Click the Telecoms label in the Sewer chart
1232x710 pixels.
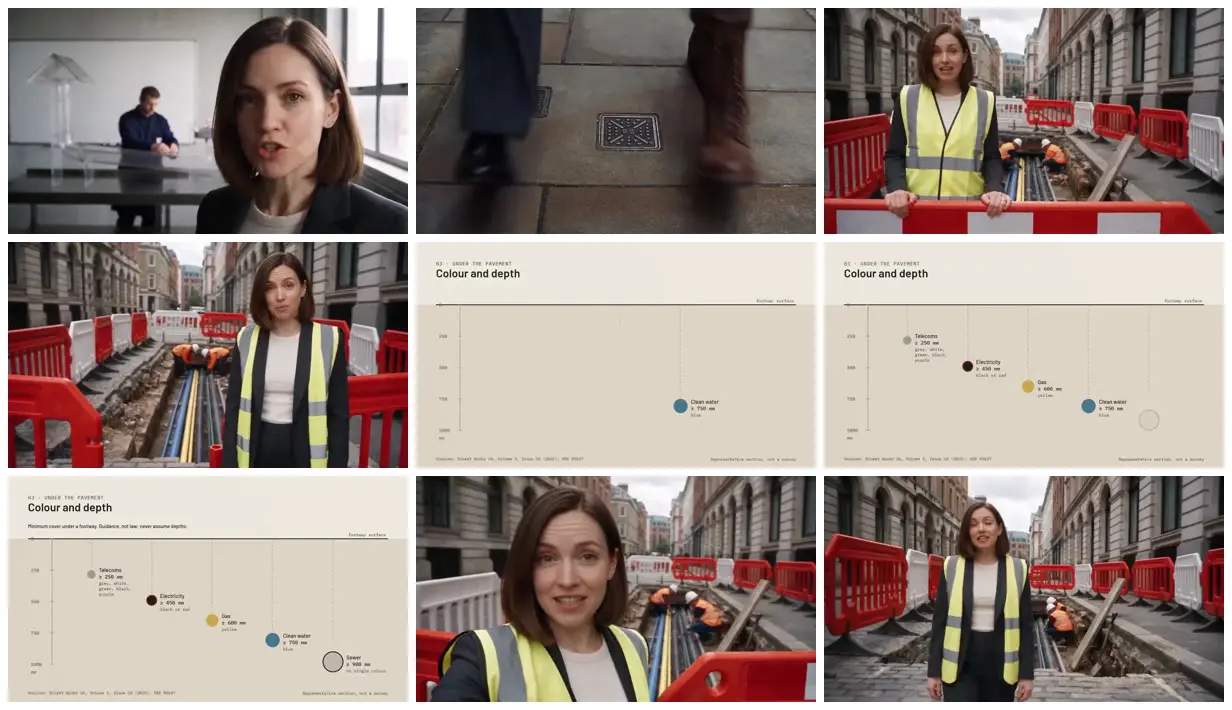tap(109, 570)
